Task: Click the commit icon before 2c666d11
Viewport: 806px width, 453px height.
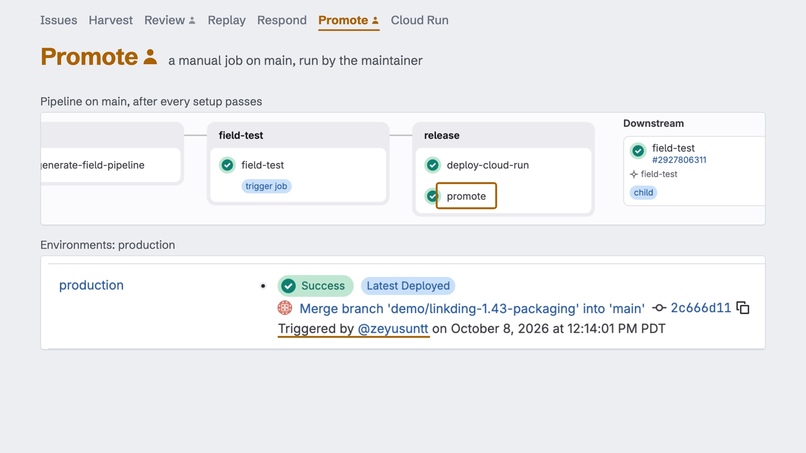Action: click(x=659, y=308)
